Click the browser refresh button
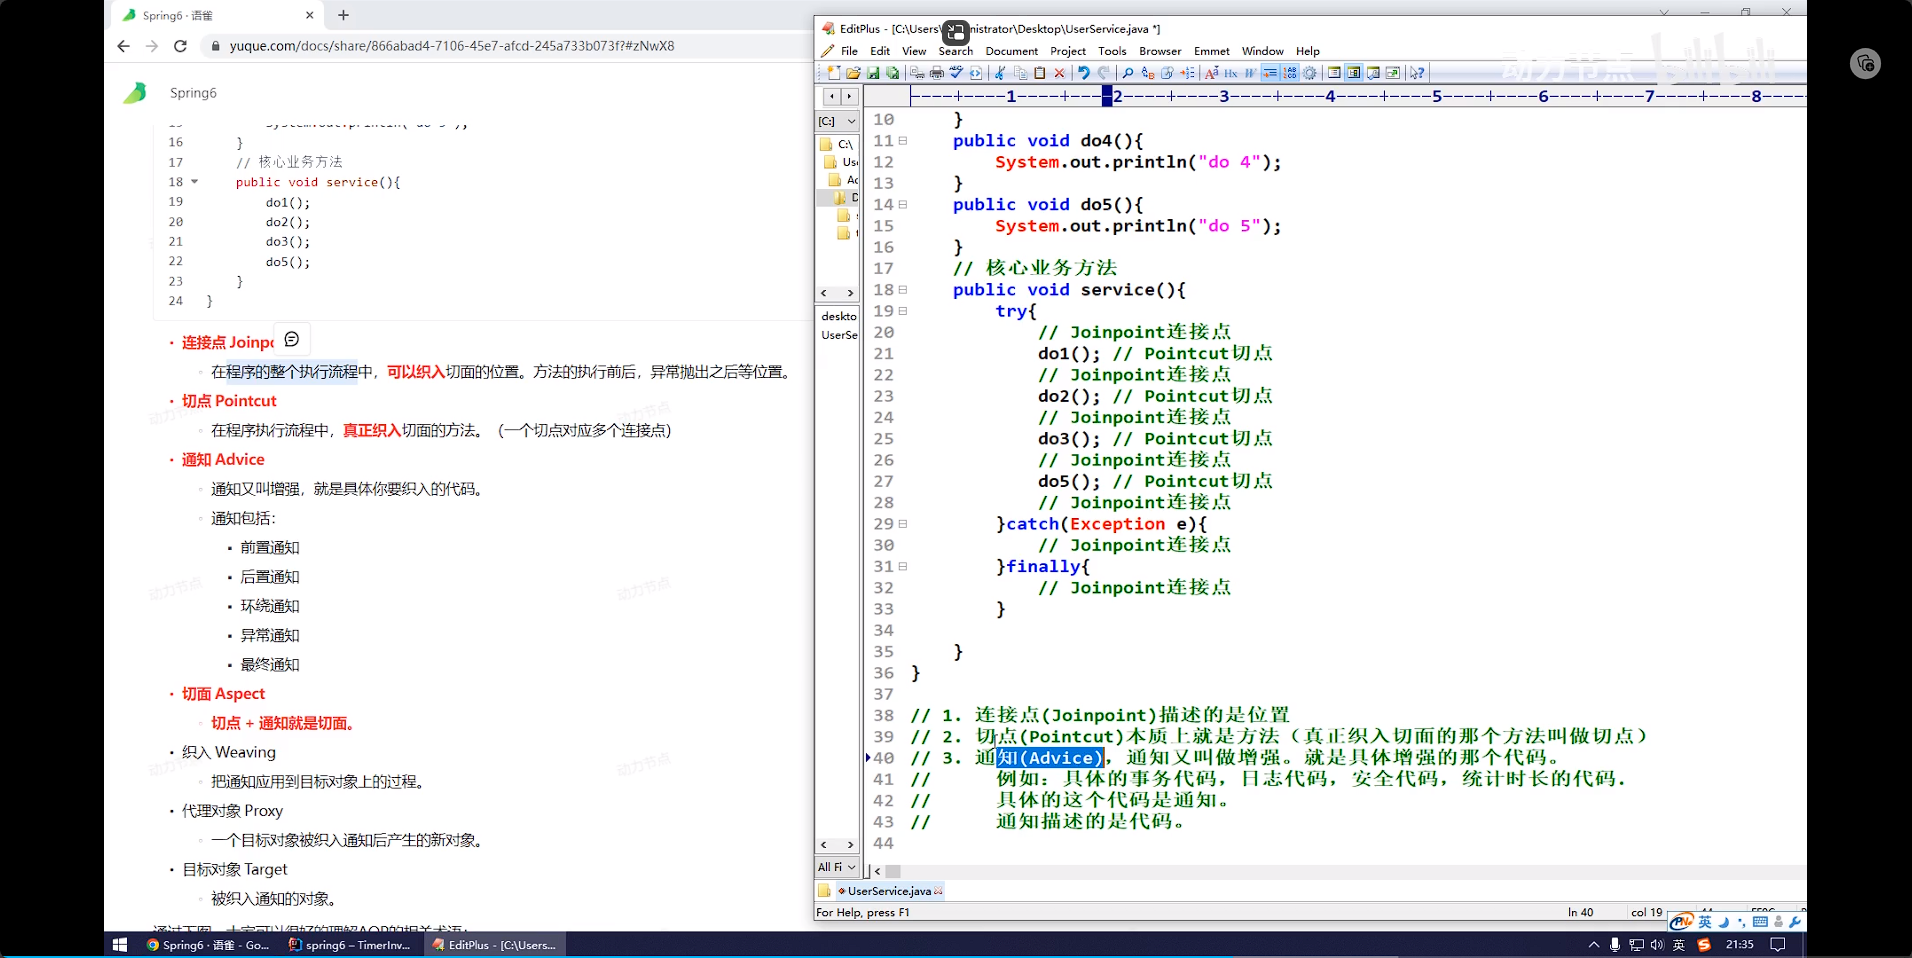The width and height of the screenshot is (1912, 958). click(181, 45)
